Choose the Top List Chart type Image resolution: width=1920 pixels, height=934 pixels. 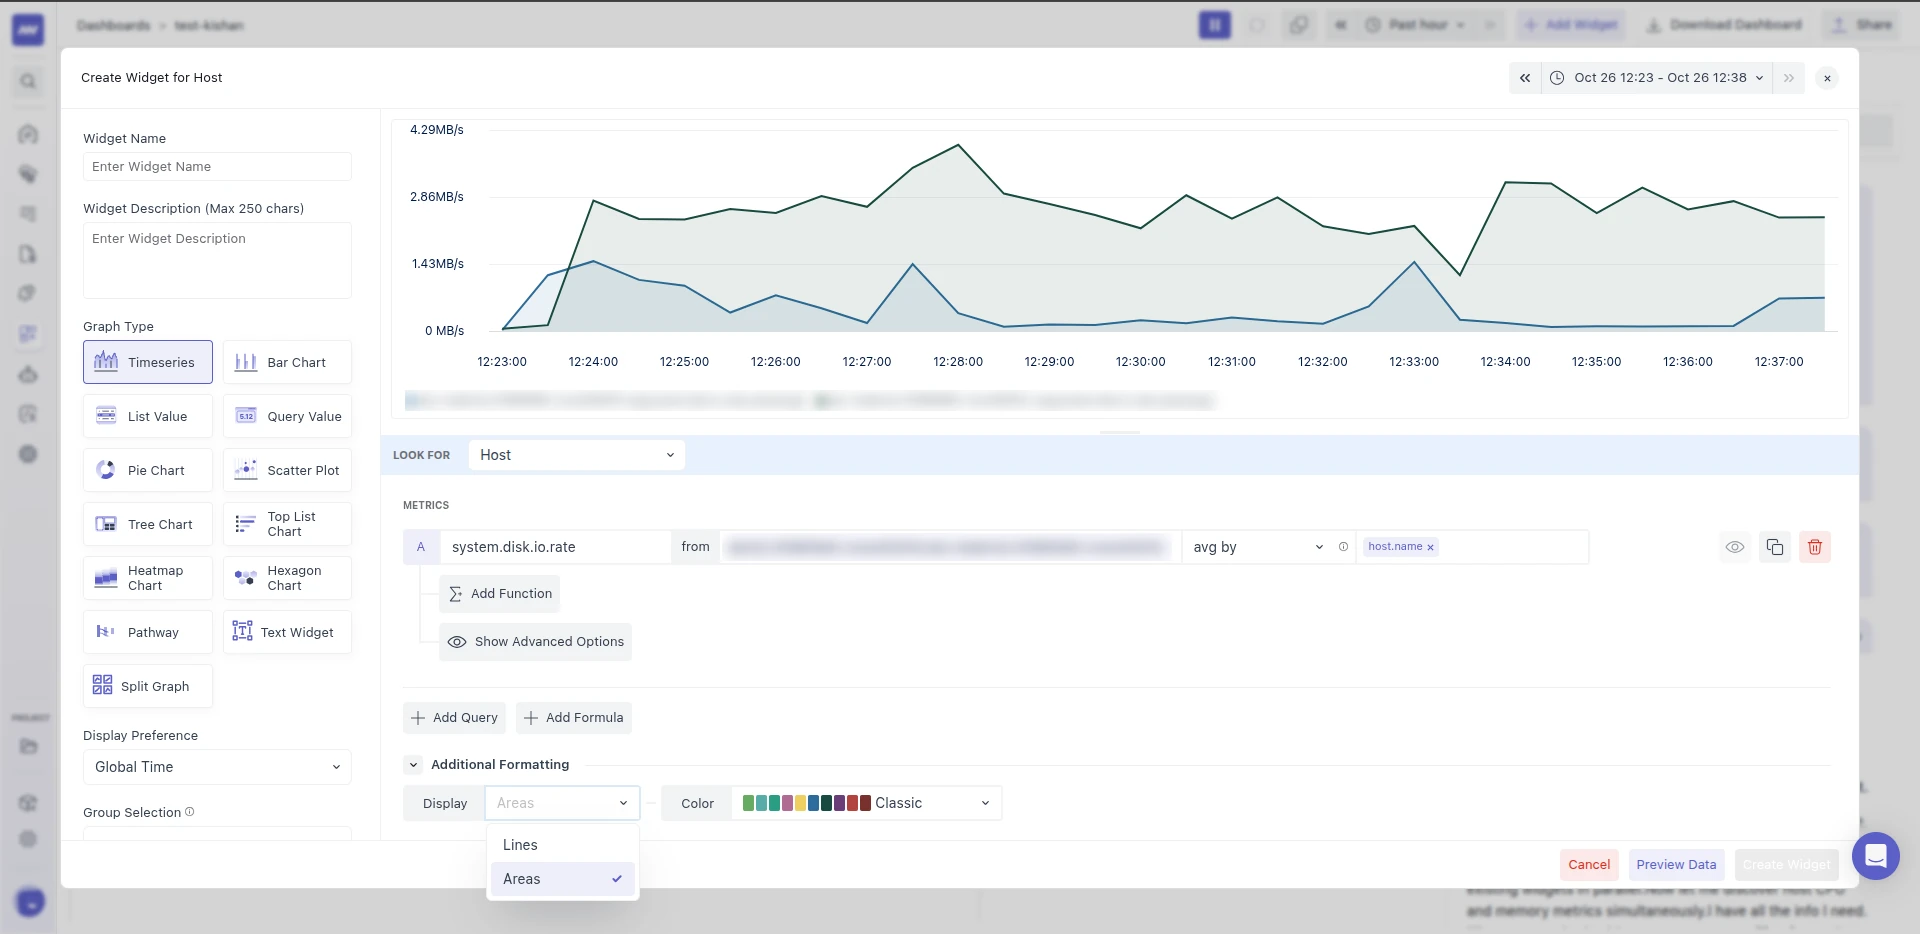pos(287,524)
